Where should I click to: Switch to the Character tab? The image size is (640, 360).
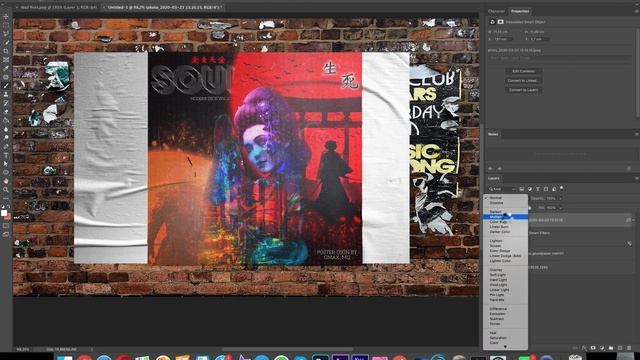[x=496, y=11]
